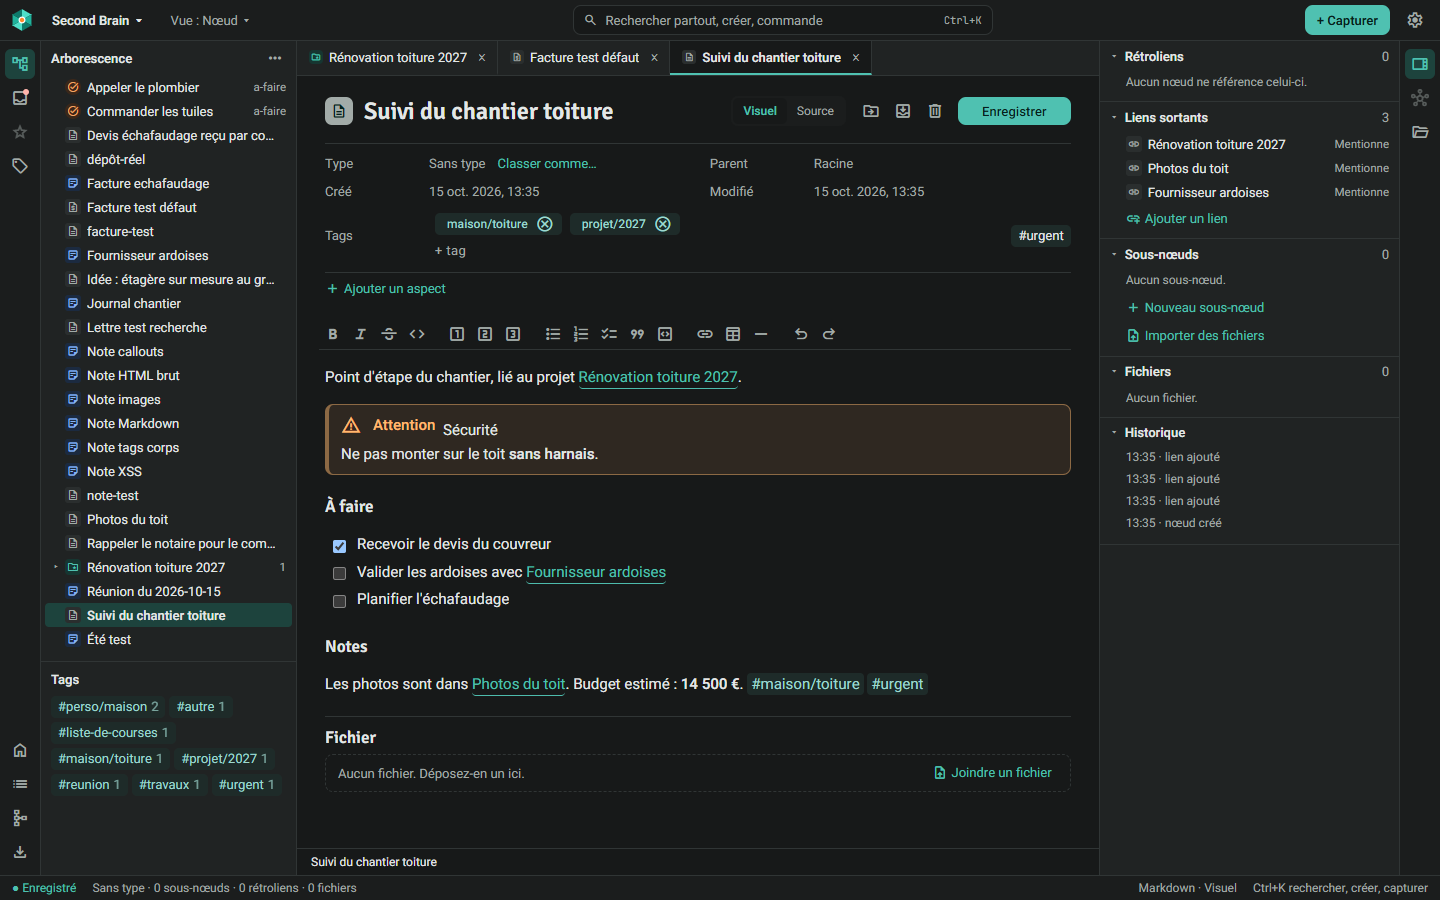Set heading level 3
Viewport: 1440px width, 900px height.
[513, 334]
